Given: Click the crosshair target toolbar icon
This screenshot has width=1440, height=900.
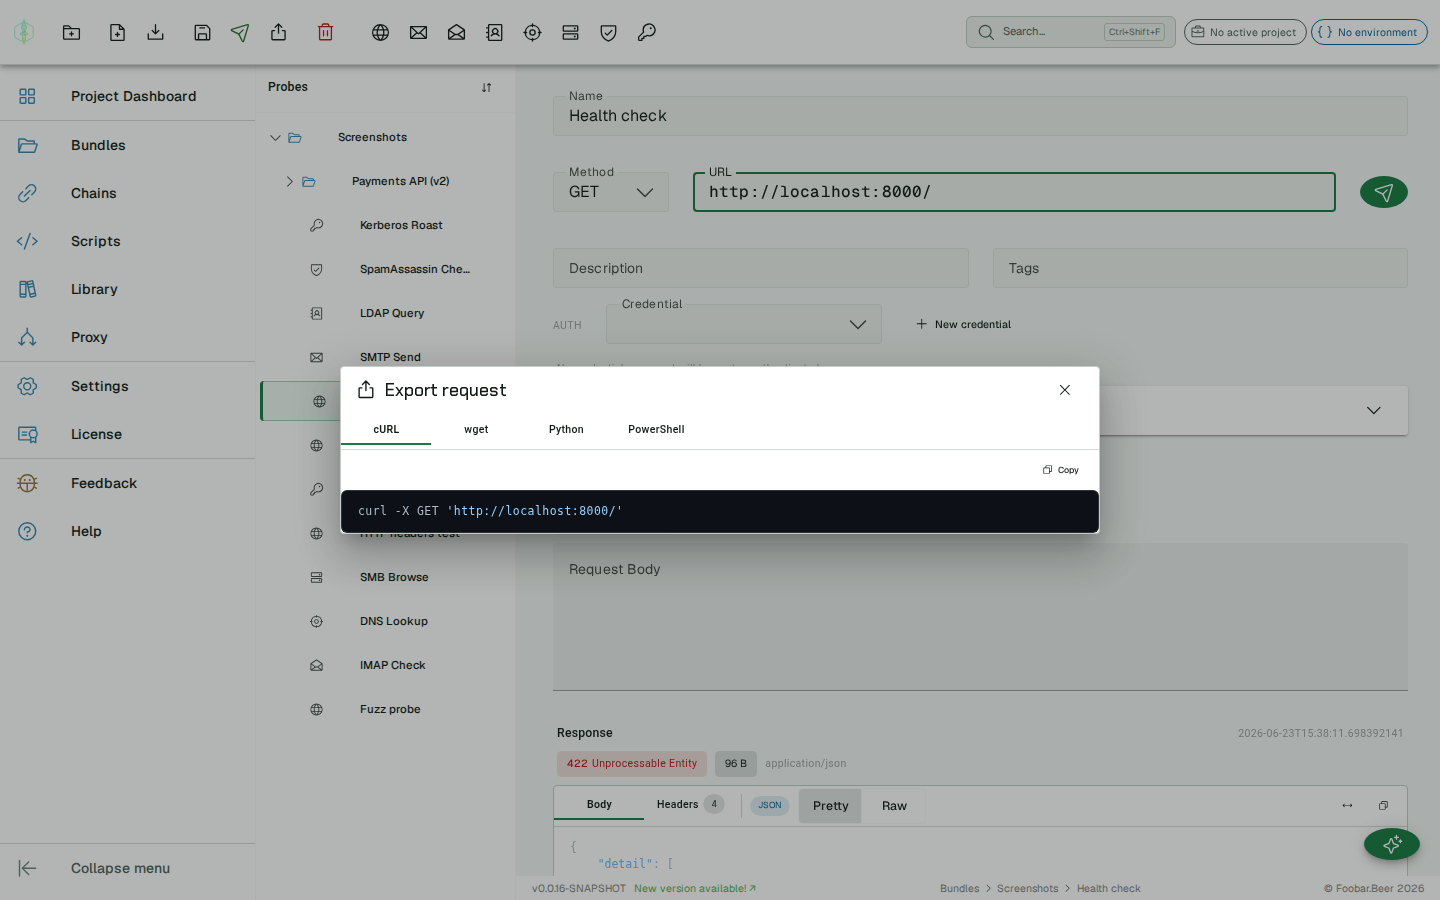Looking at the screenshot, I should pos(532,32).
